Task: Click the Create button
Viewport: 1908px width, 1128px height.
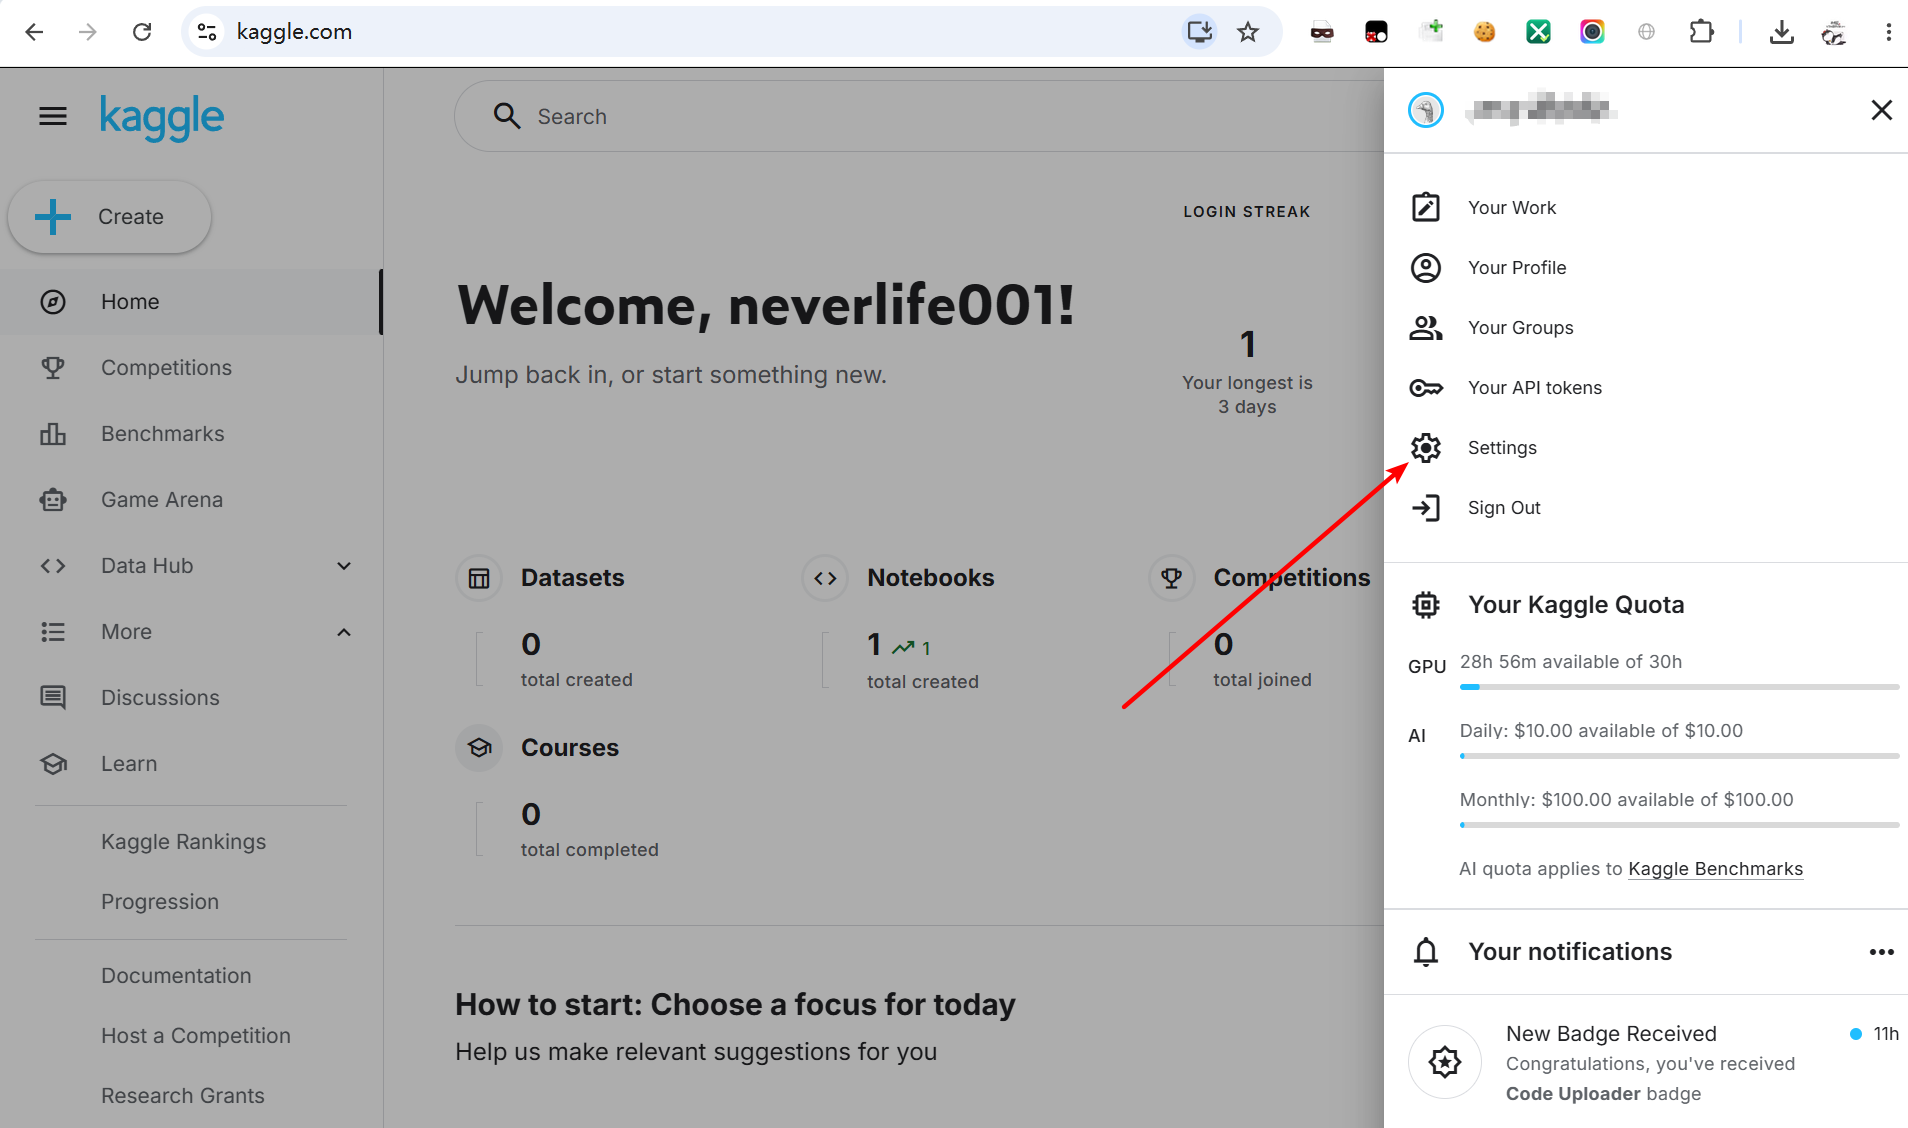Action: (x=110, y=217)
